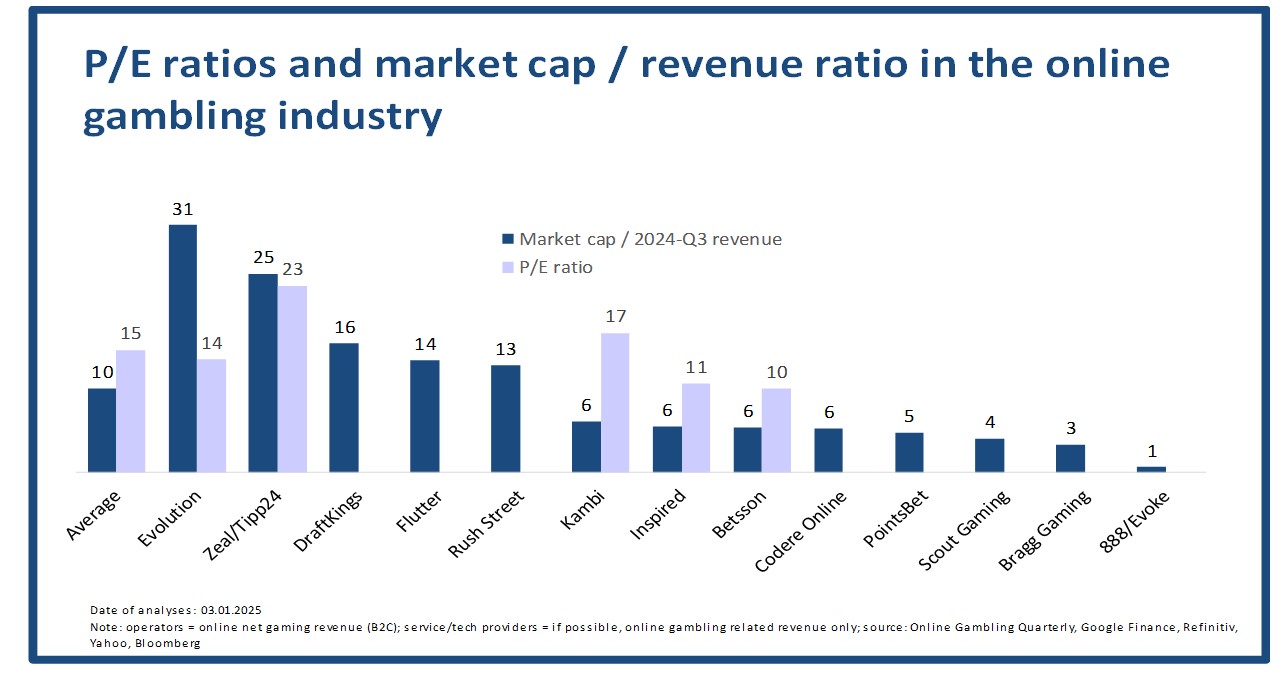This screenshot has height=673, width=1285.
Task: Select the 'Market cap / 2024-Q3 revenue' legend label
Action: [x=650, y=240]
